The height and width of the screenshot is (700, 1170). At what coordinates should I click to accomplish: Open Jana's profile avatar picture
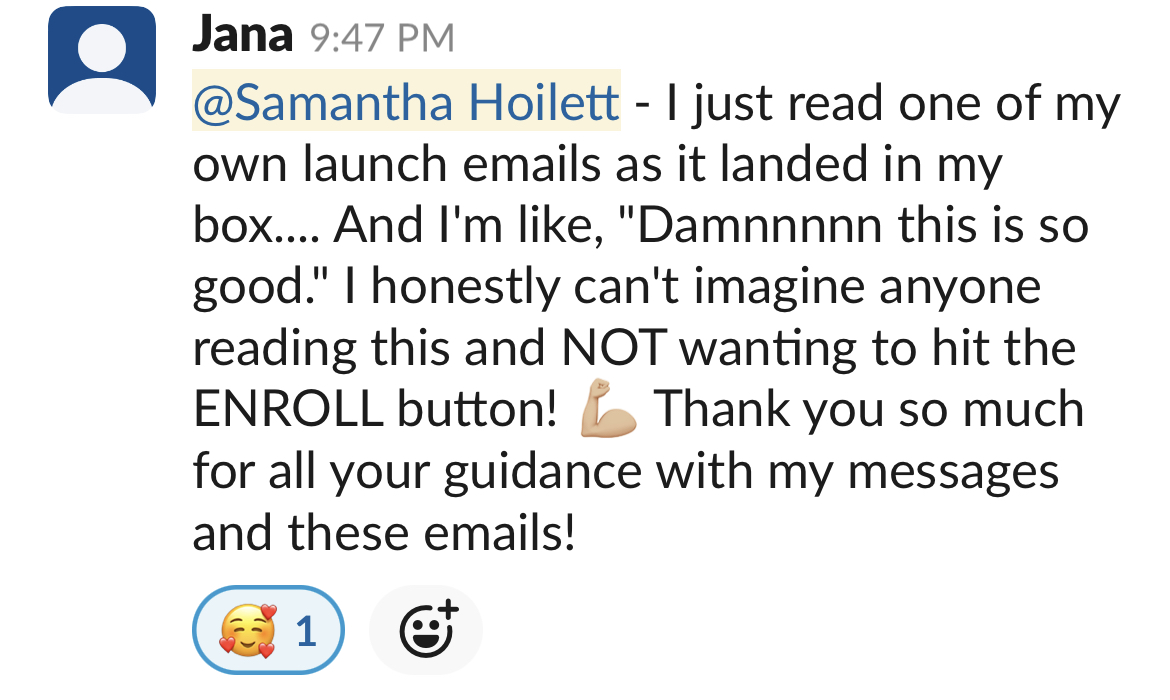101,60
